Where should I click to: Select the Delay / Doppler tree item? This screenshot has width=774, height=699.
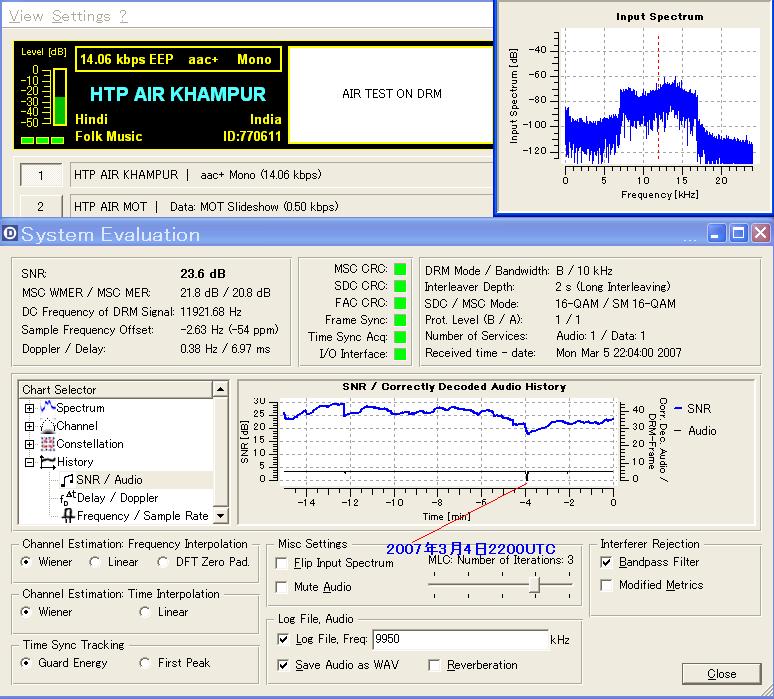coord(117,498)
